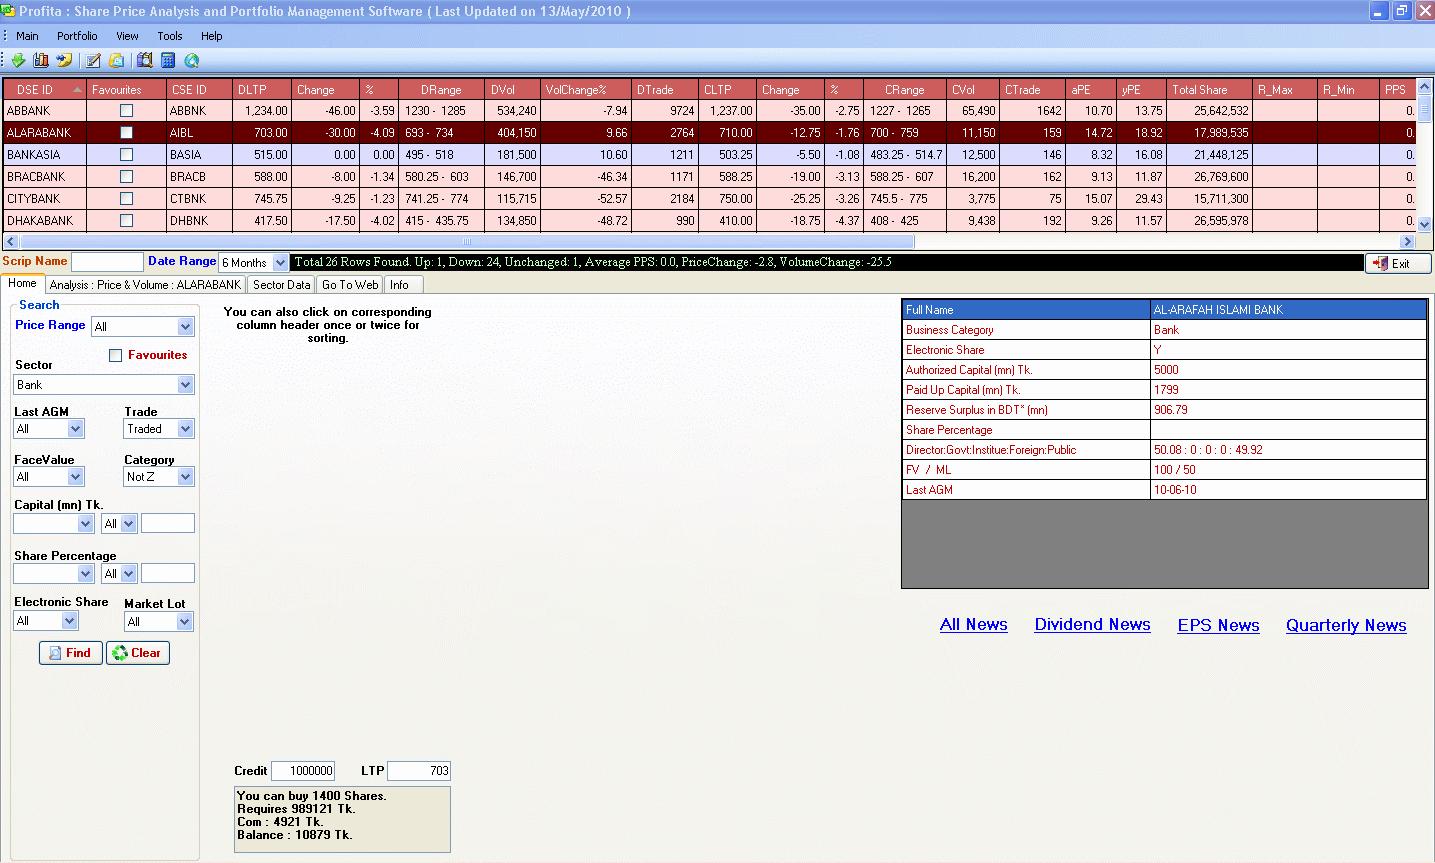Viewport: 1435px width, 863px height.
Task: Open the Date Range dropdown
Action: (280, 263)
